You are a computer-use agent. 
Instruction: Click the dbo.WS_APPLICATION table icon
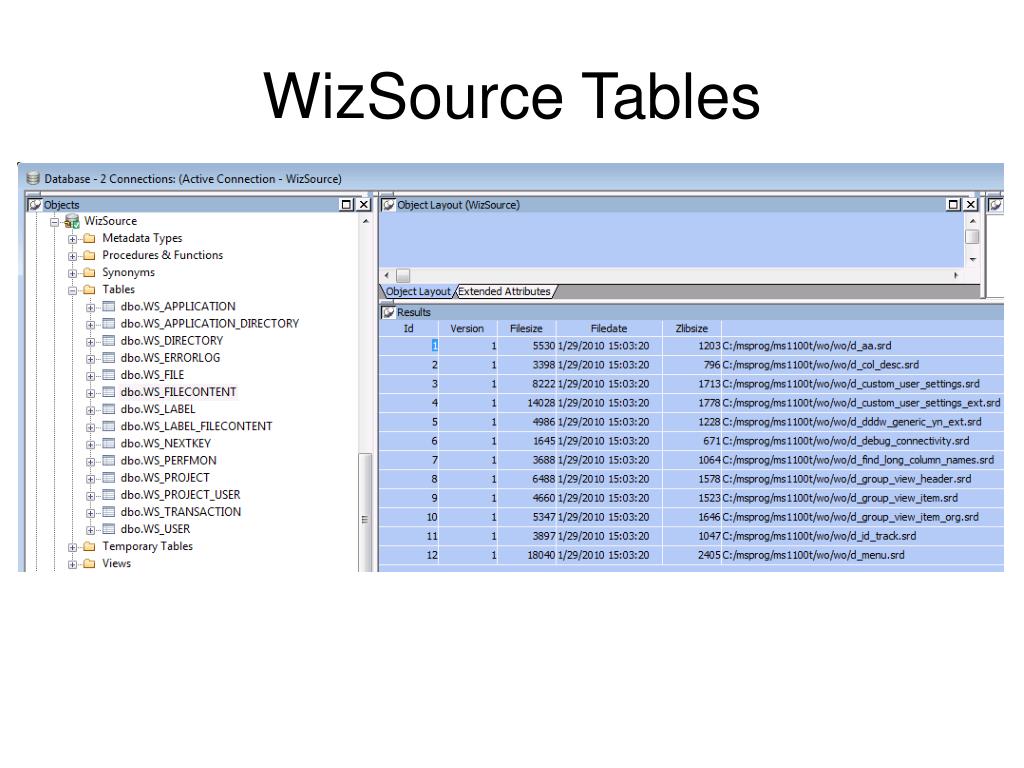tap(108, 306)
